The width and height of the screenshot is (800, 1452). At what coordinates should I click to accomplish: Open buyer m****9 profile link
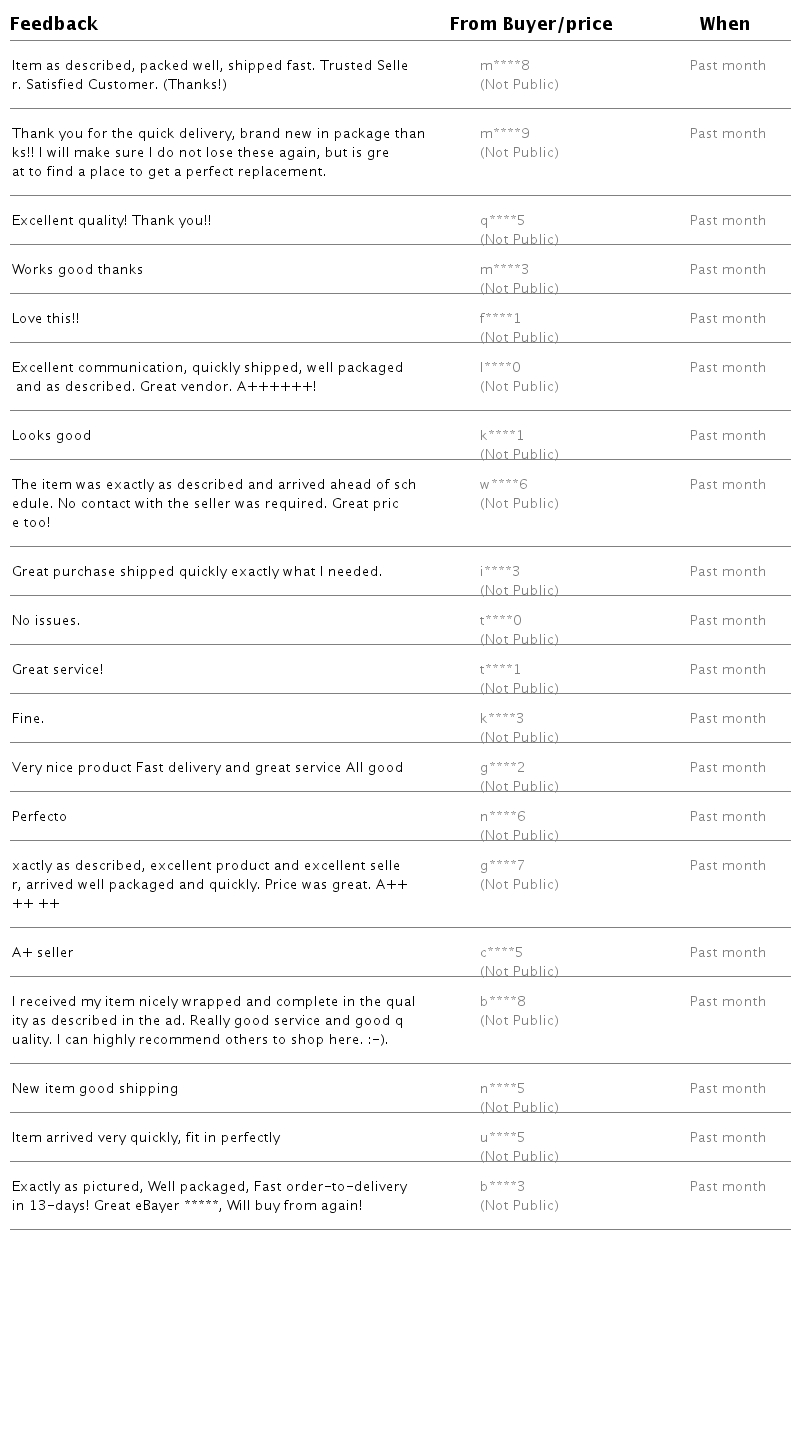coord(505,134)
